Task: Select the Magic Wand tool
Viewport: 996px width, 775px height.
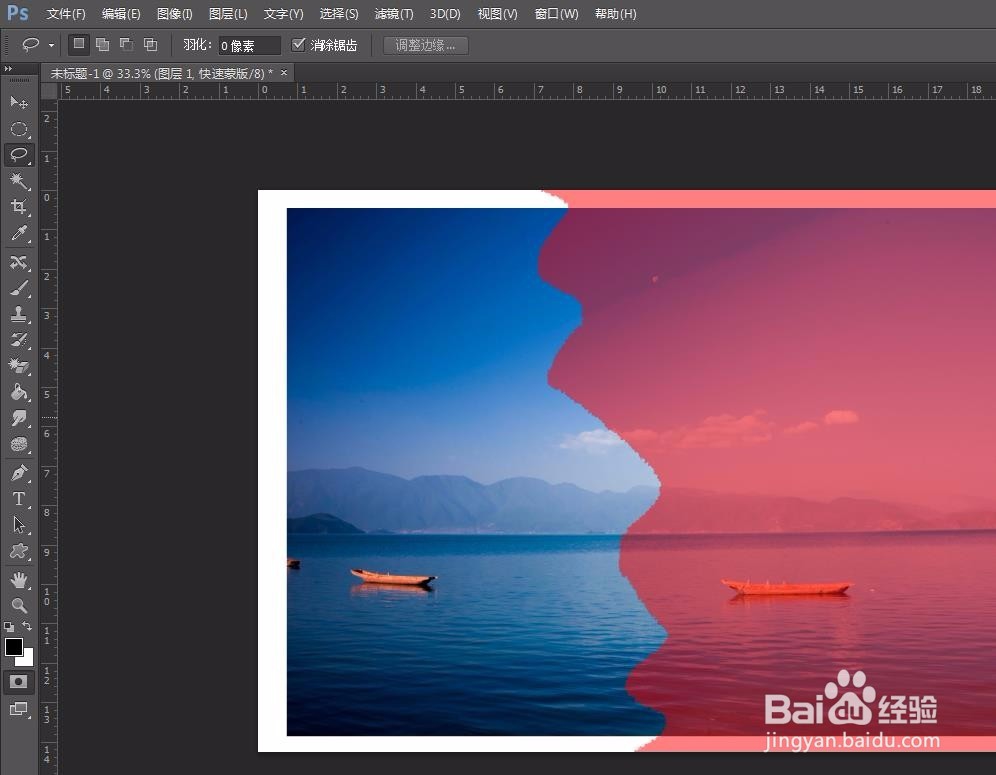Action: pos(19,181)
